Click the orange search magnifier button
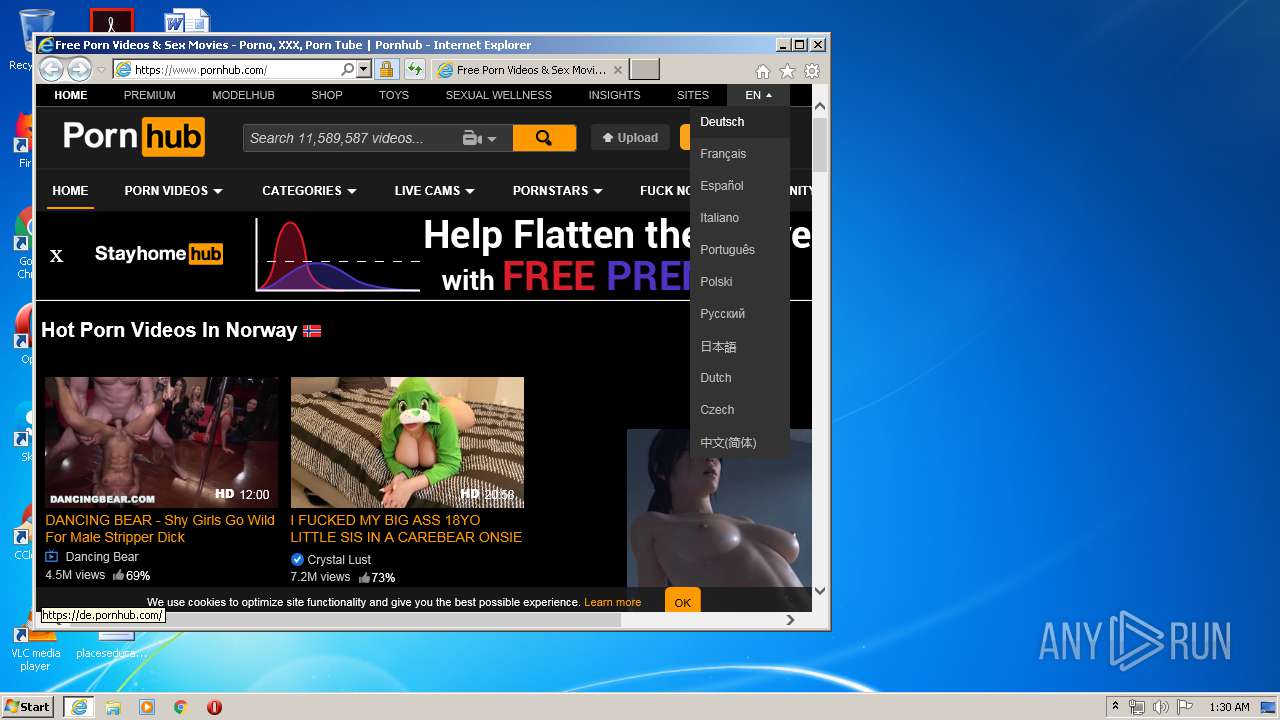 pos(544,138)
